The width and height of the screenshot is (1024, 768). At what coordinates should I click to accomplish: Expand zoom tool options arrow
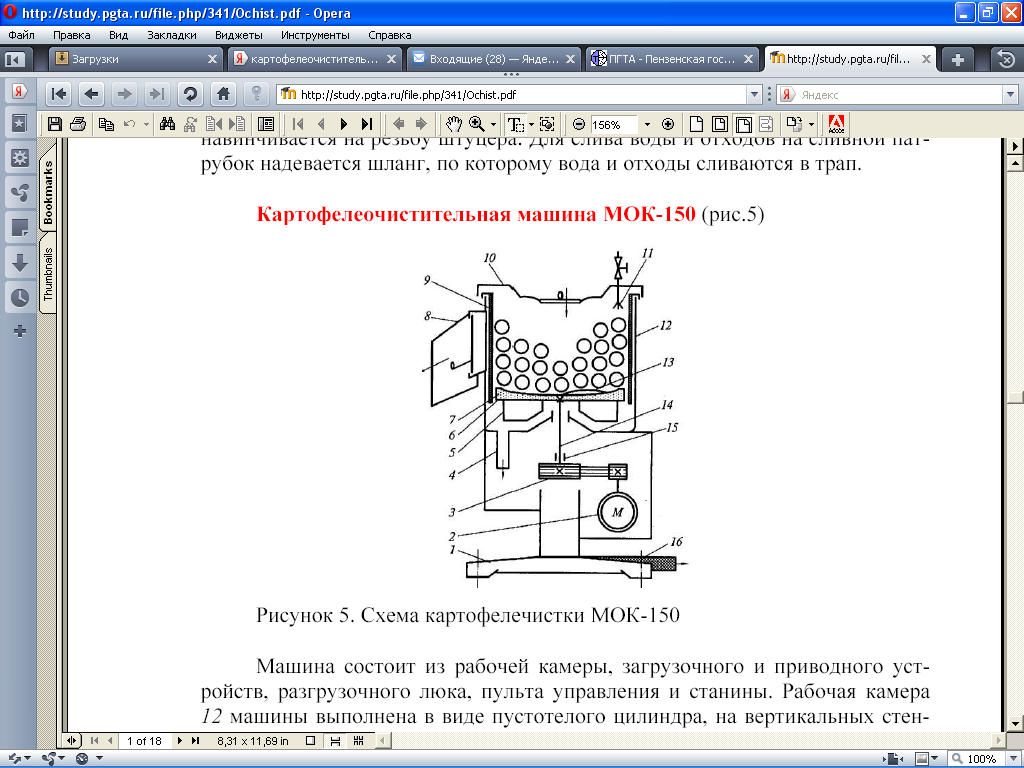[x=493, y=124]
